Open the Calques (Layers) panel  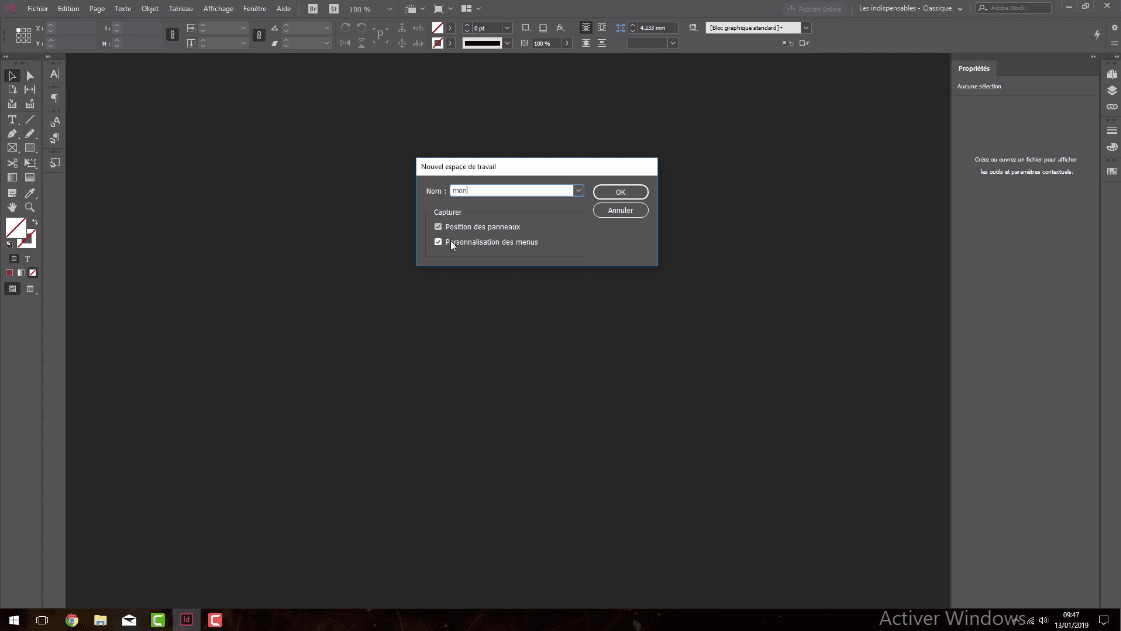tap(1110, 89)
